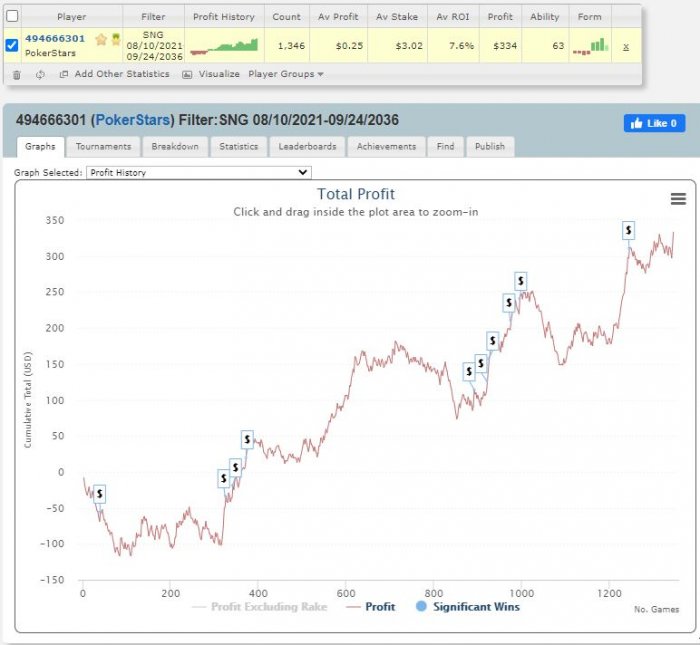Open player 494666301 profile link

[55, 38]
